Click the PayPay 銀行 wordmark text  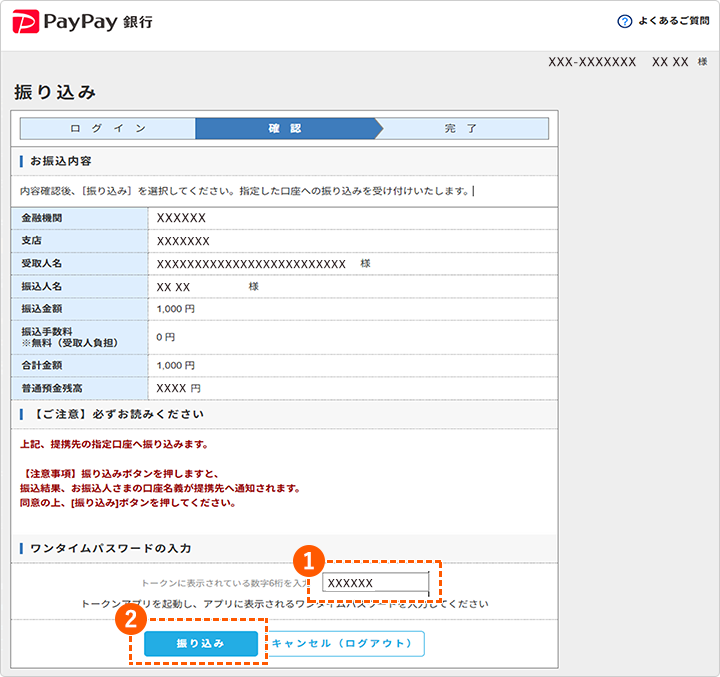[98, 22]
